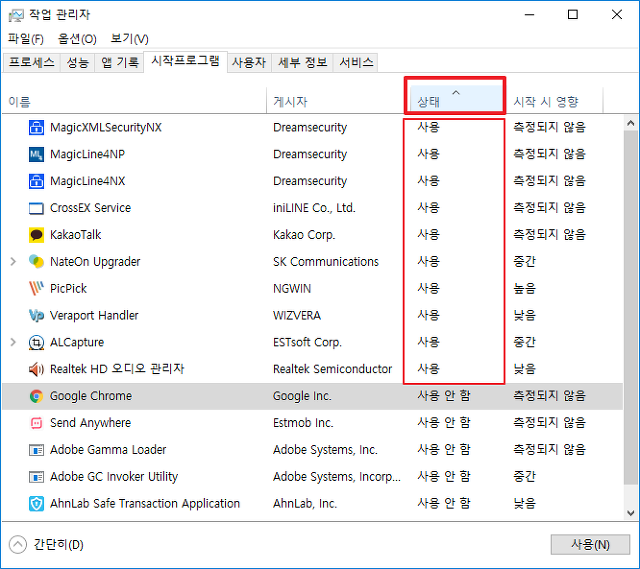
Task: Expand the ALCapture group
Action: [x=13, y=342]
